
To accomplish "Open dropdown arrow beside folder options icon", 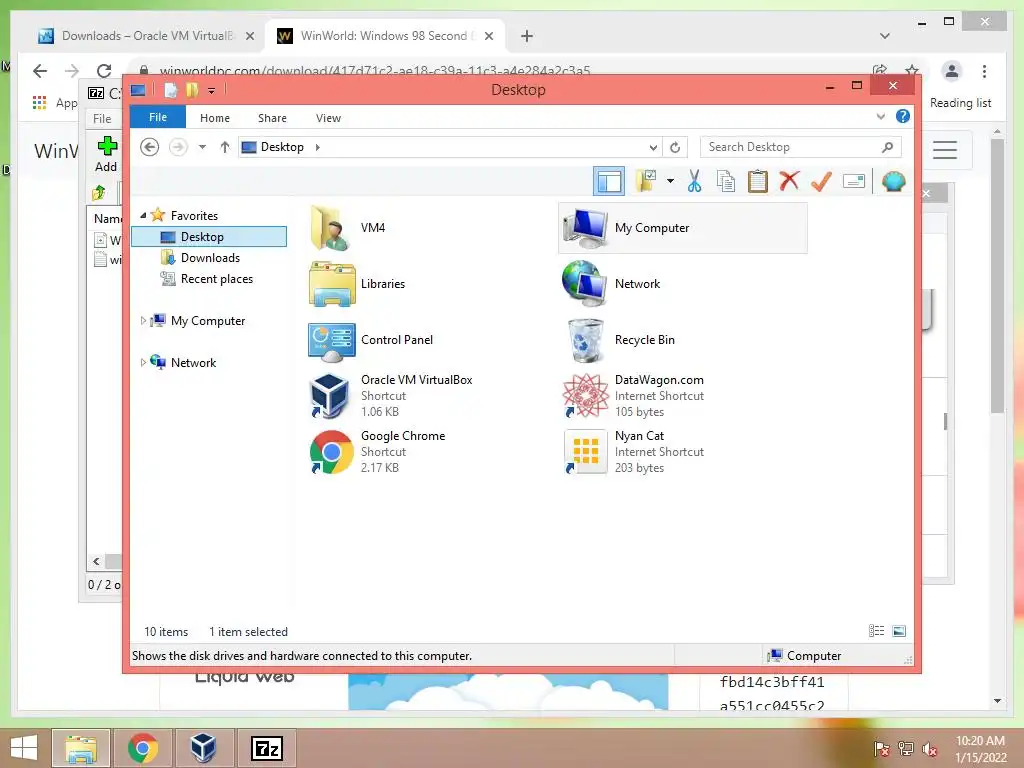I will 670,181.
